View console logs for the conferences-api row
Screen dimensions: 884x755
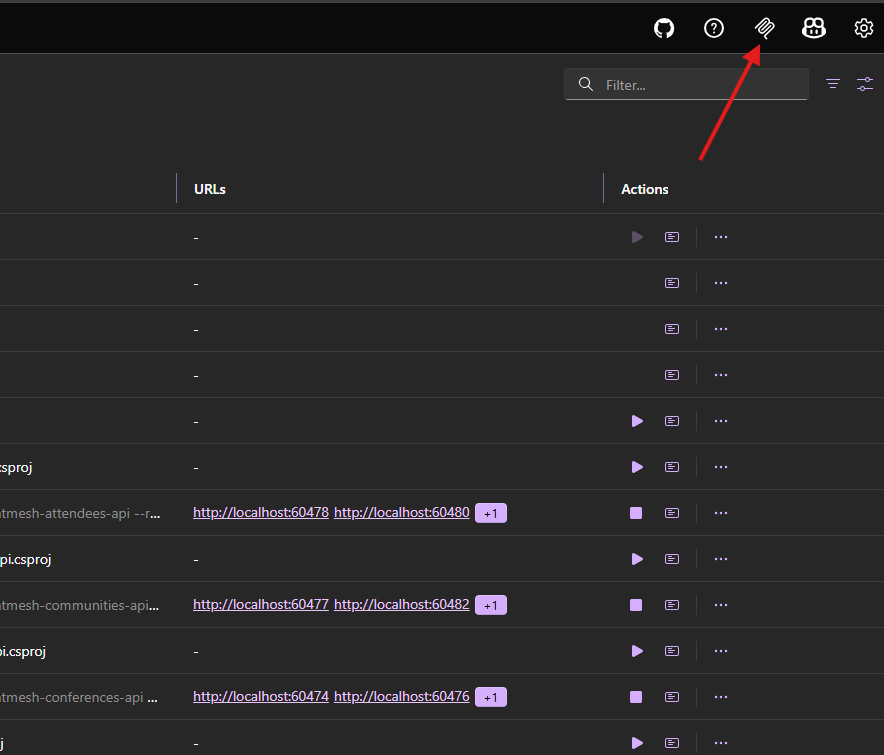pyautogui.click(x=672, y=697)
